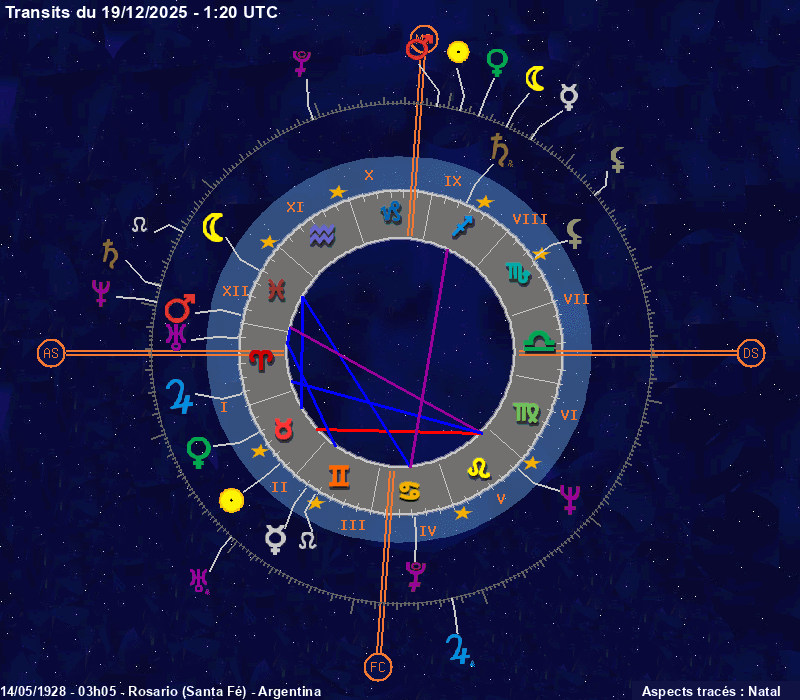Select the Pisces sign on the ring

tap(276, 290)
